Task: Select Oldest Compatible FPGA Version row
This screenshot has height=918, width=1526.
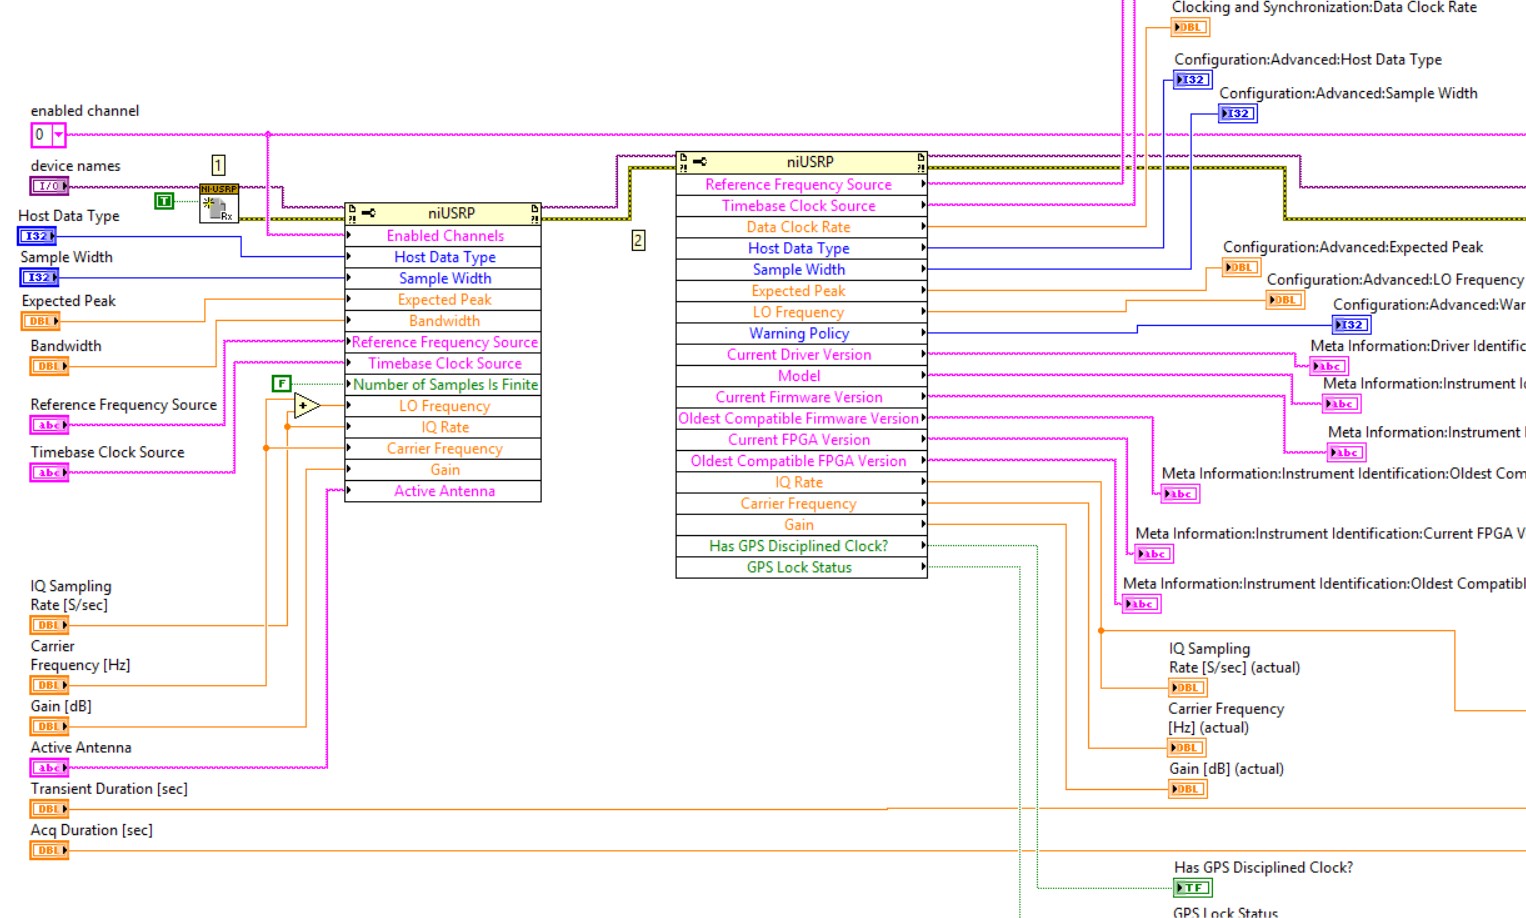Action: pyautogui.click(x=801, y=461)
